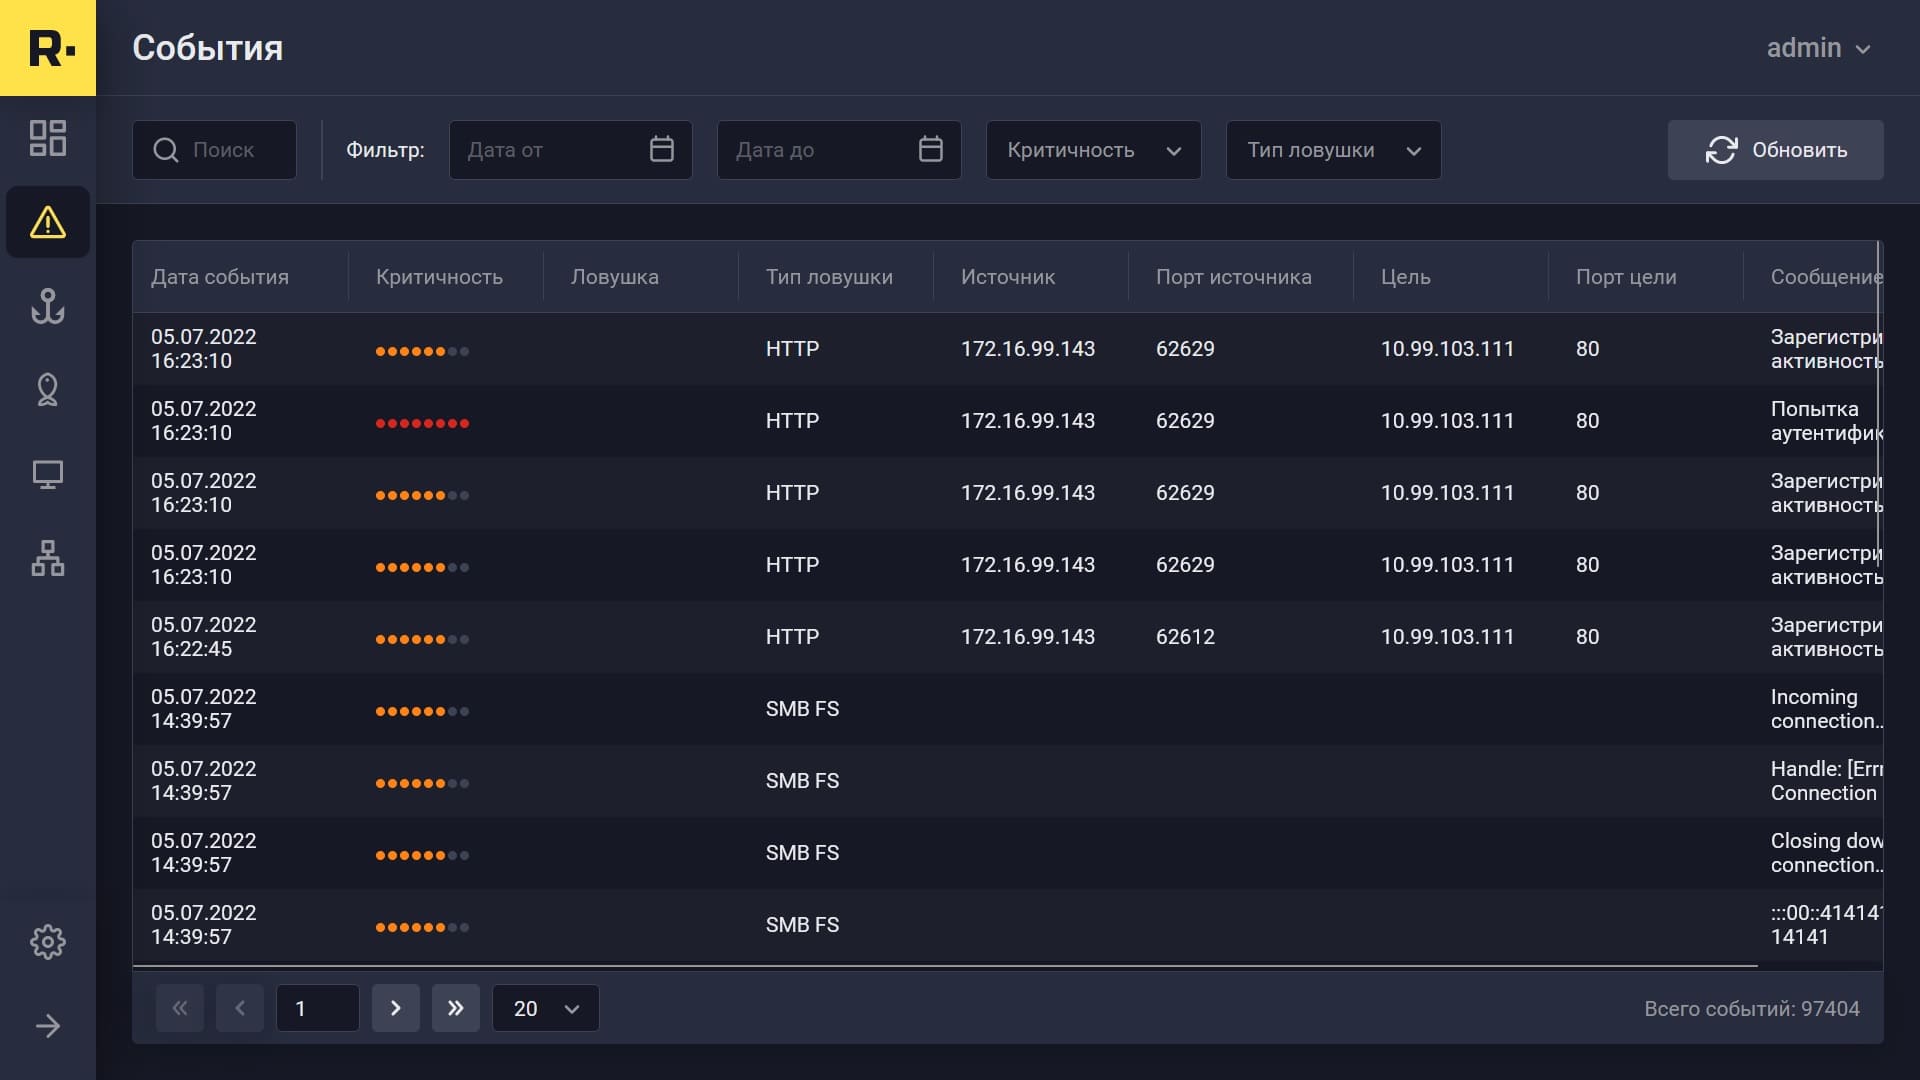
Task: Open the network topology icon in sidebar
Action: tap(48, 558)
